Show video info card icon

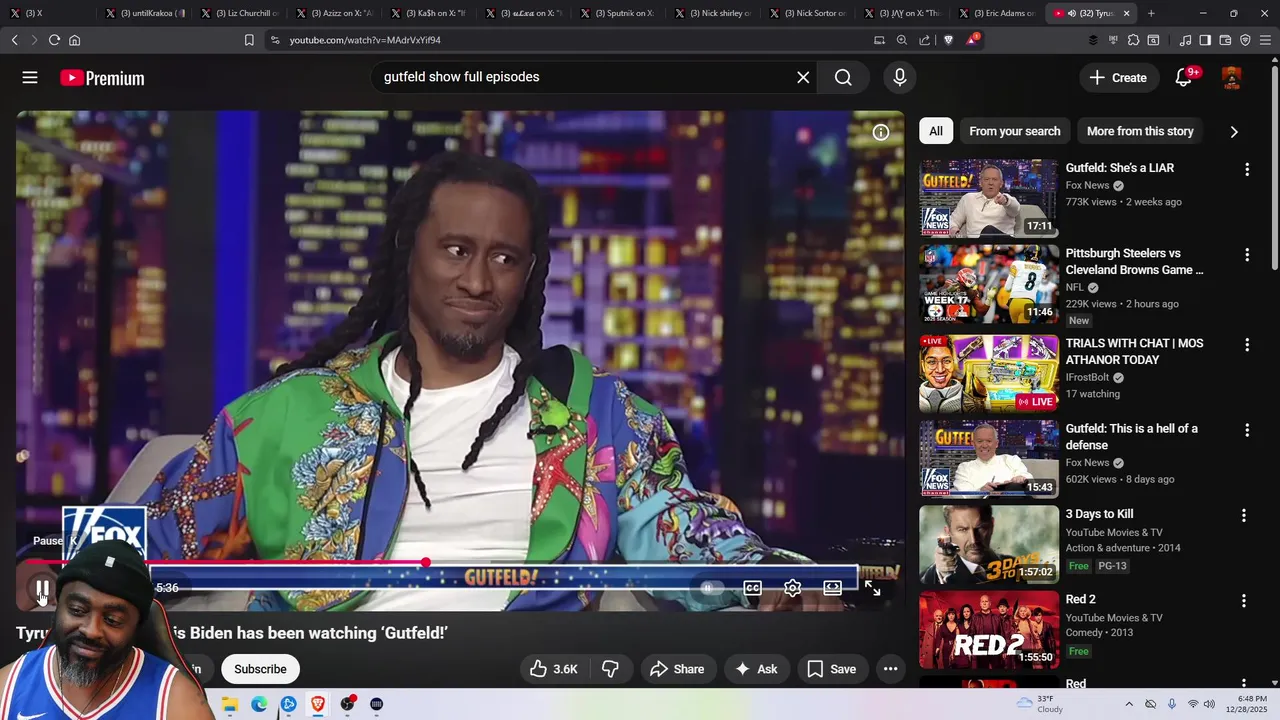point(881,132)
